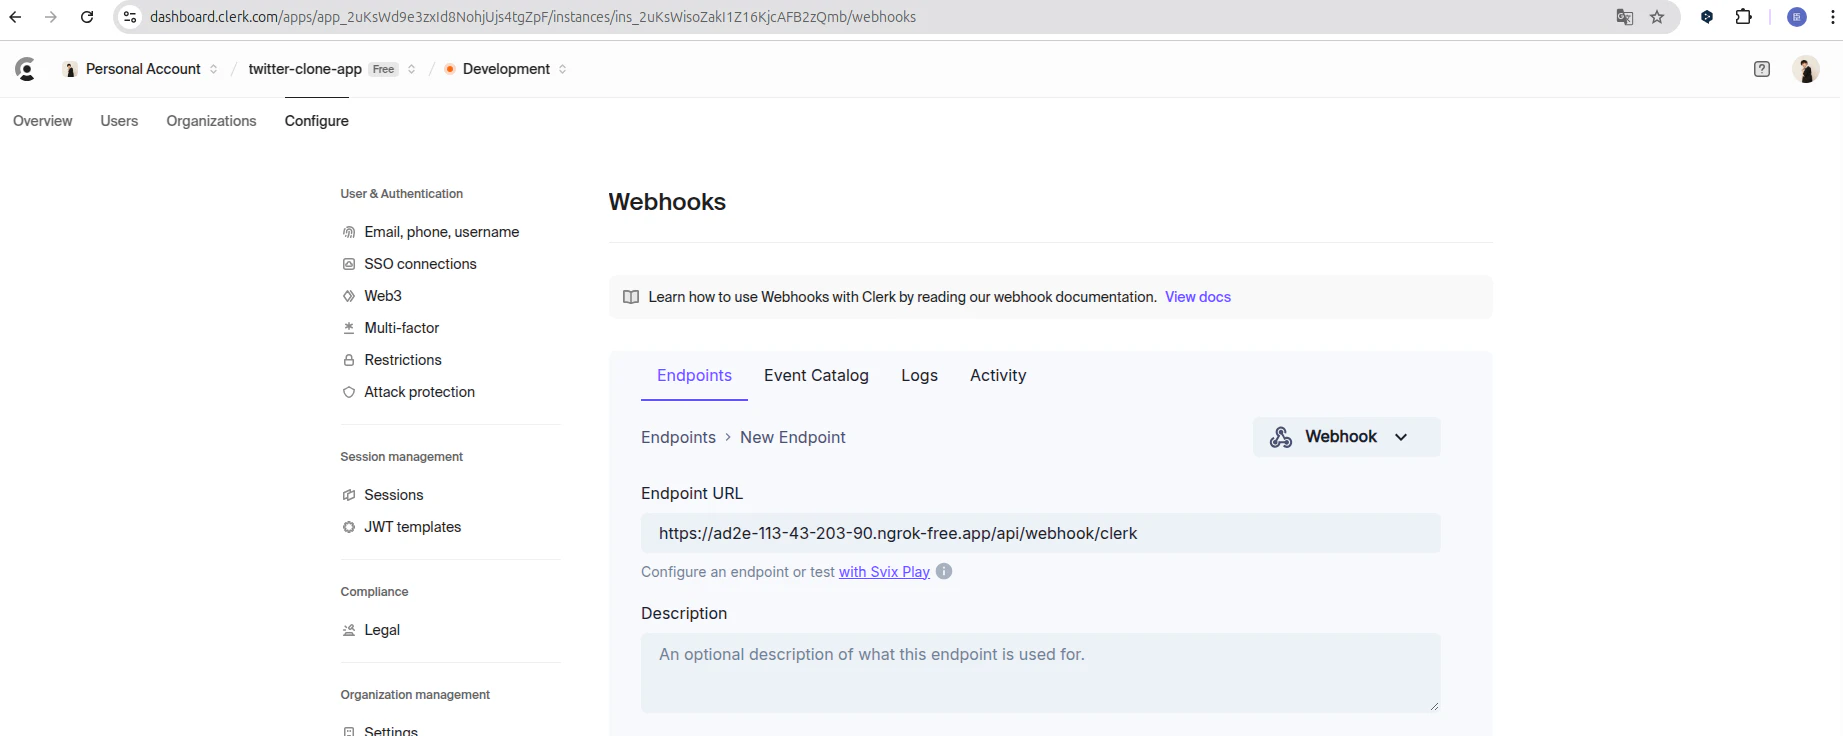The height and width of the screenshot is (736, 1843).
Task: Open user profile avatar menu
Action: coord(1806,69)
